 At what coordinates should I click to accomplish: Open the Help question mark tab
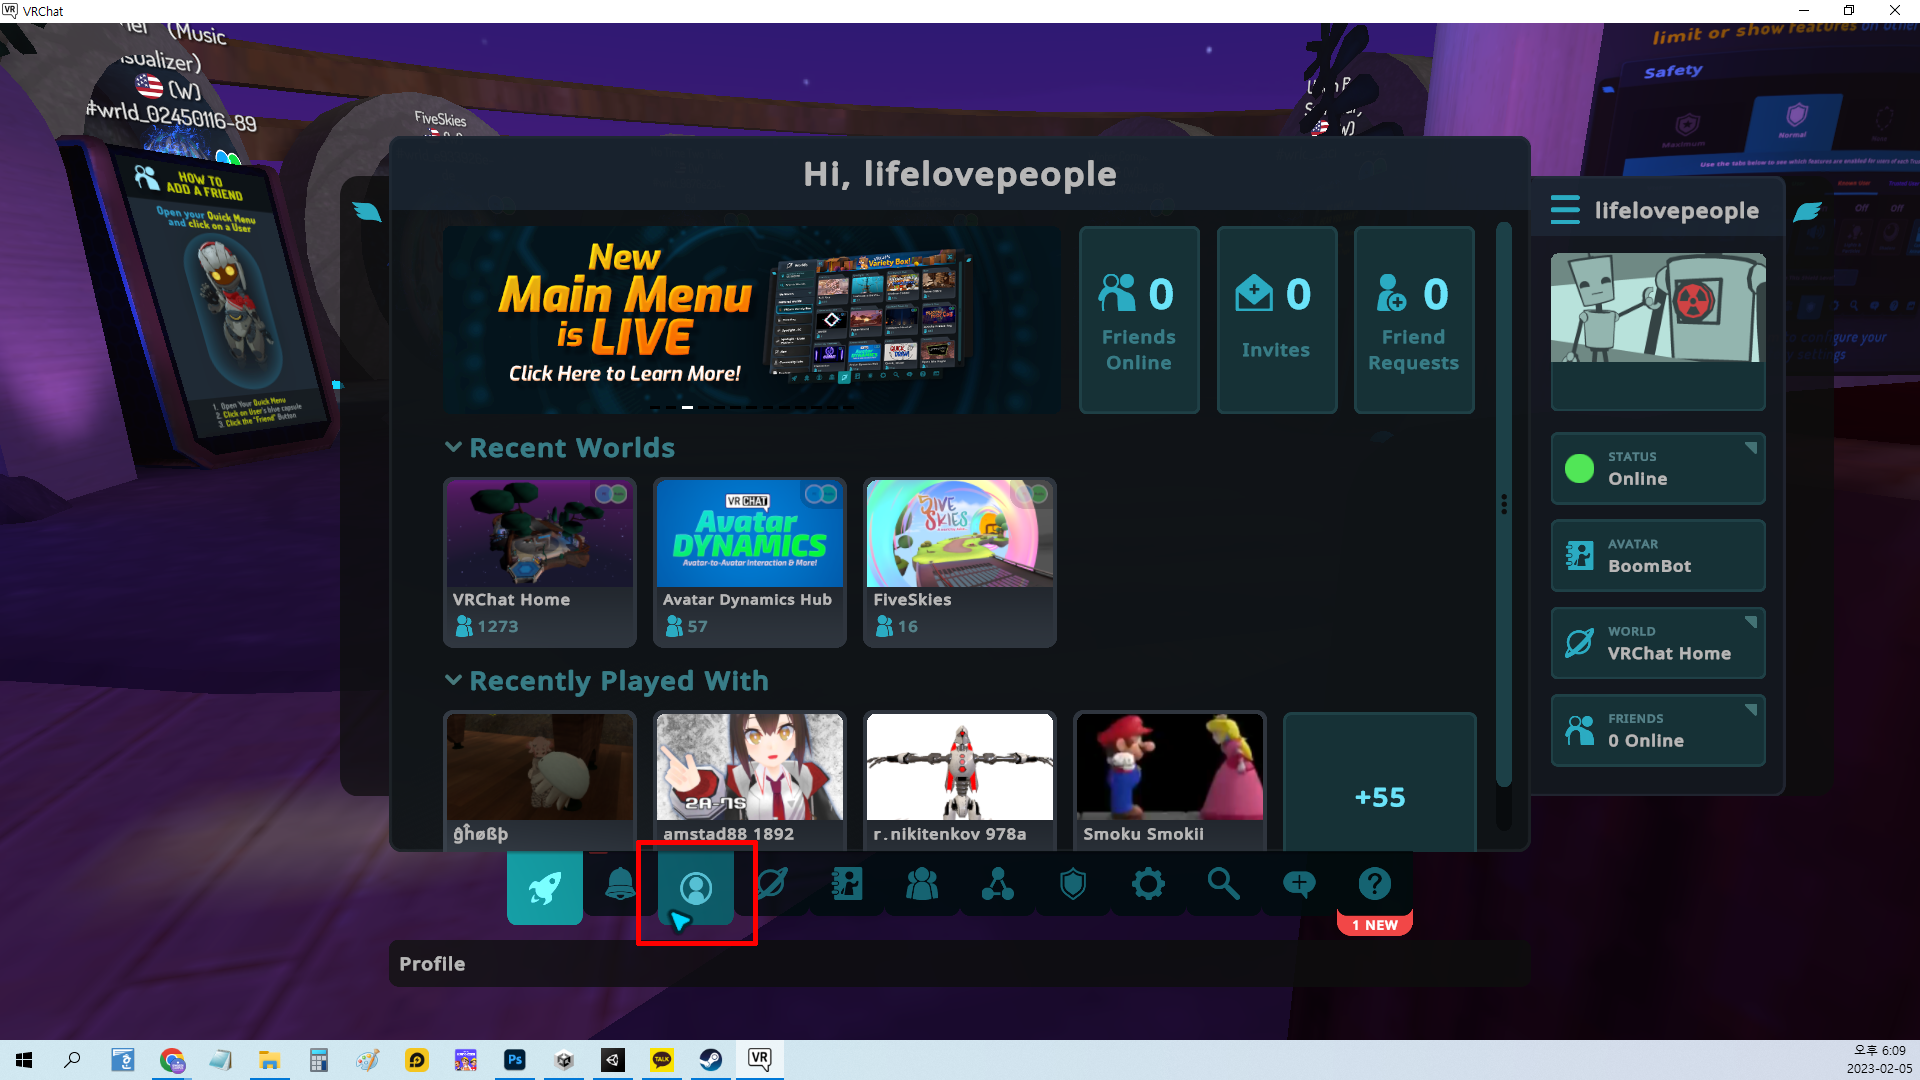(x=1375, y=885)
